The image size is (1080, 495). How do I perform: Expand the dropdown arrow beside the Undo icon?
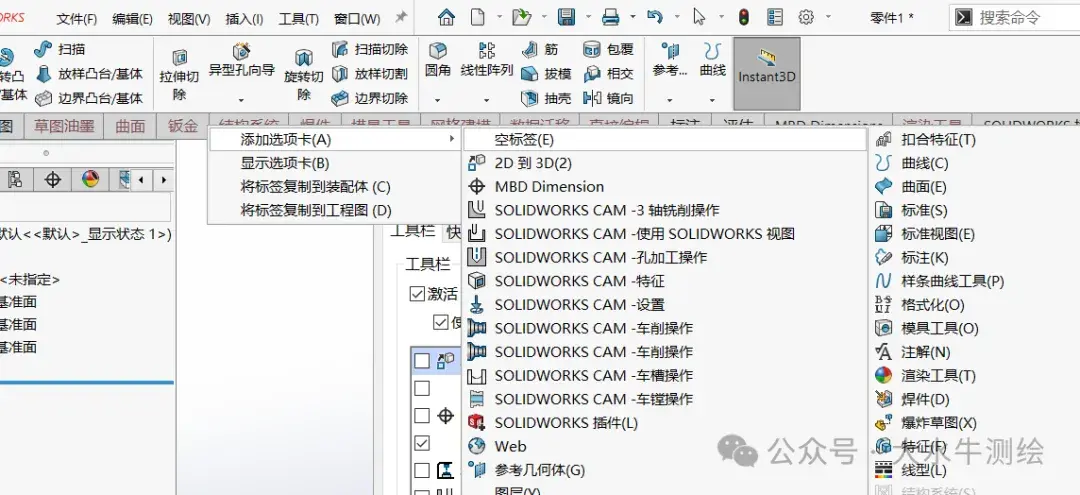tap(677, 17)
